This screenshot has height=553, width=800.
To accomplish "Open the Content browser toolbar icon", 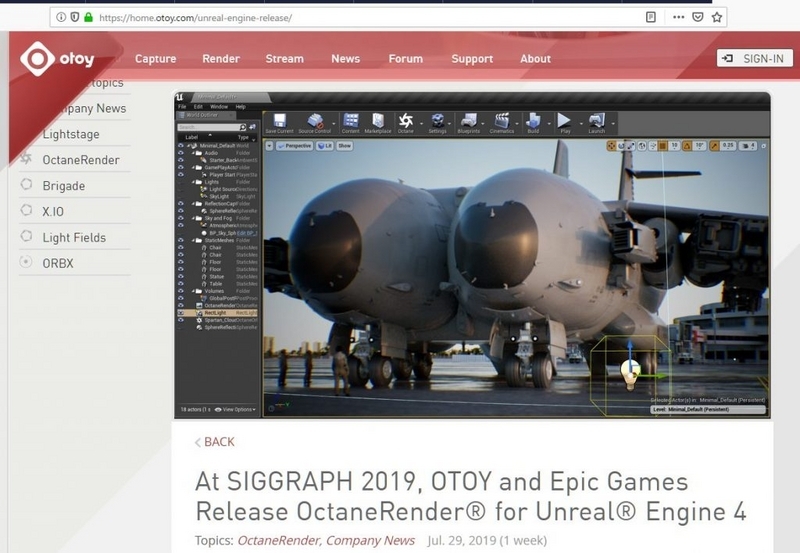I will (x=351, y=120).
